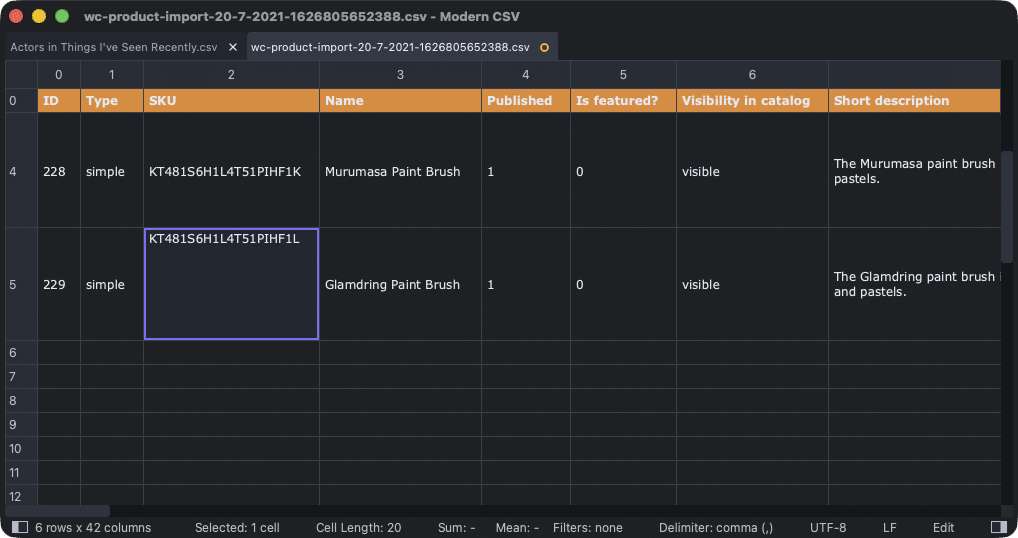Select column 6 via its number header
The height and width of the screenshot is (538, 1018).
pyautogui.click(x=752, y=75)
